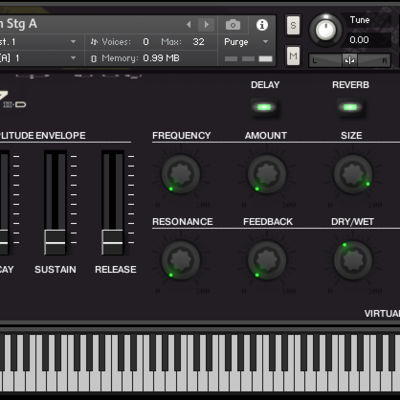Click the Voices count 0
The image size is (400, 400).
tap(146, 42)
